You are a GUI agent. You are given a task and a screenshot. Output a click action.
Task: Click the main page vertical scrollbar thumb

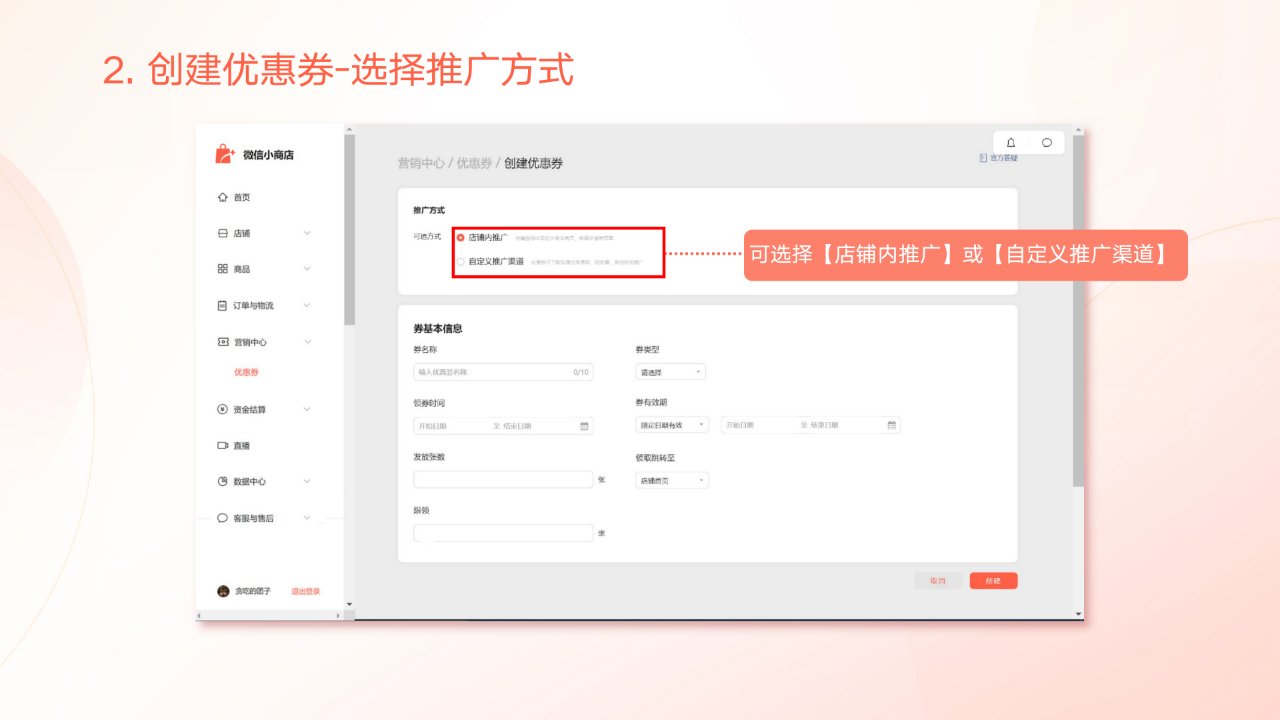pos(1078,311)
